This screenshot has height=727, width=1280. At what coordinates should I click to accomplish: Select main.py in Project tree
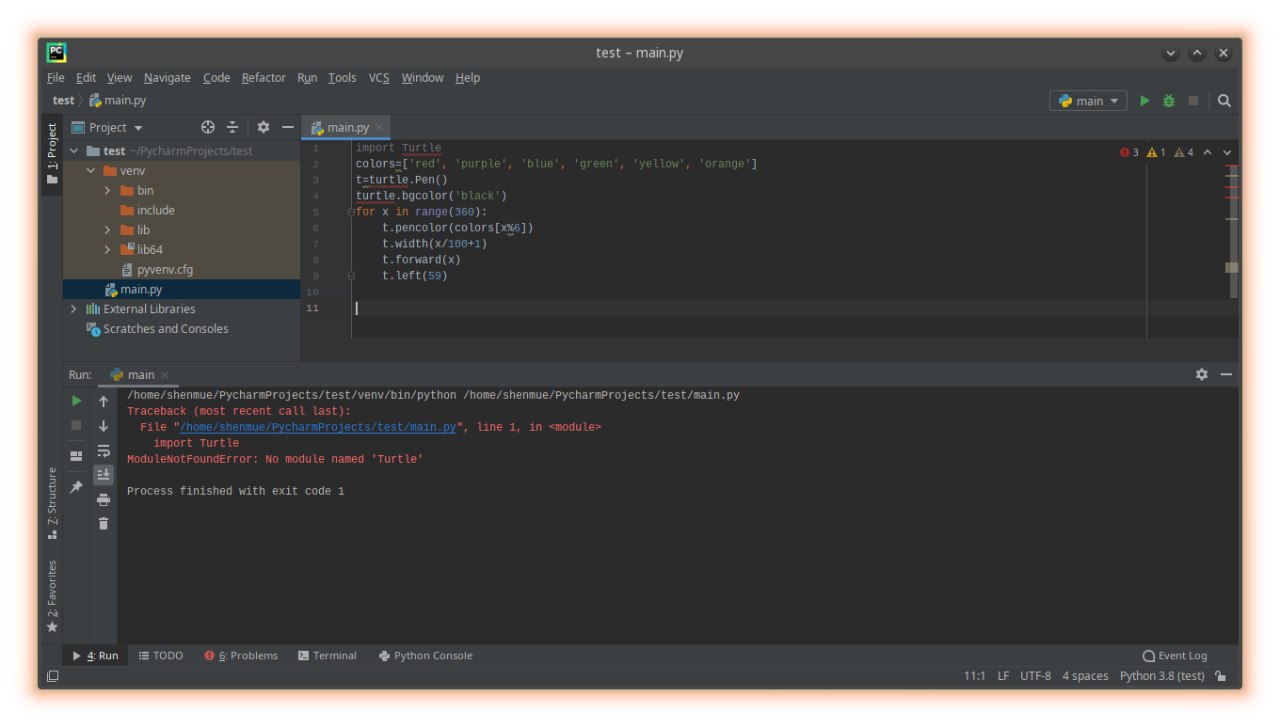[181, 289]
